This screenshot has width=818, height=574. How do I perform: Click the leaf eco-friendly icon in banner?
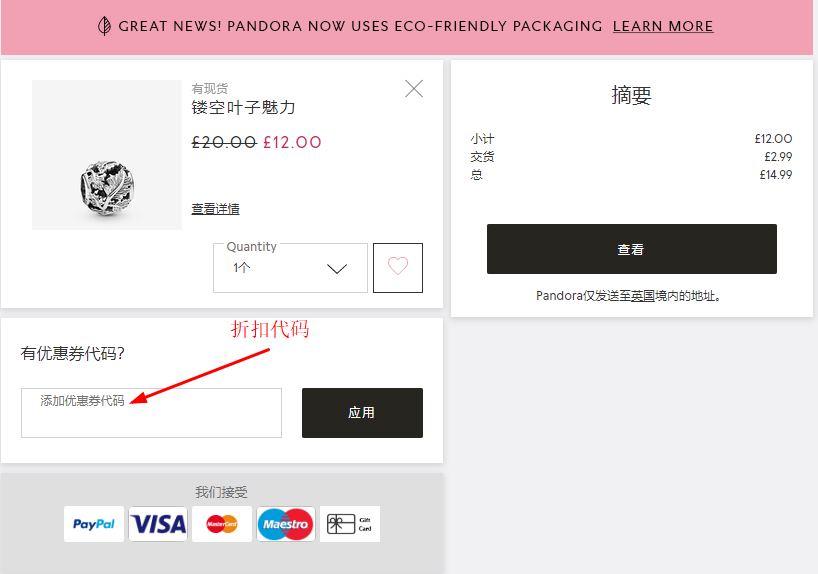pos(104,26)
